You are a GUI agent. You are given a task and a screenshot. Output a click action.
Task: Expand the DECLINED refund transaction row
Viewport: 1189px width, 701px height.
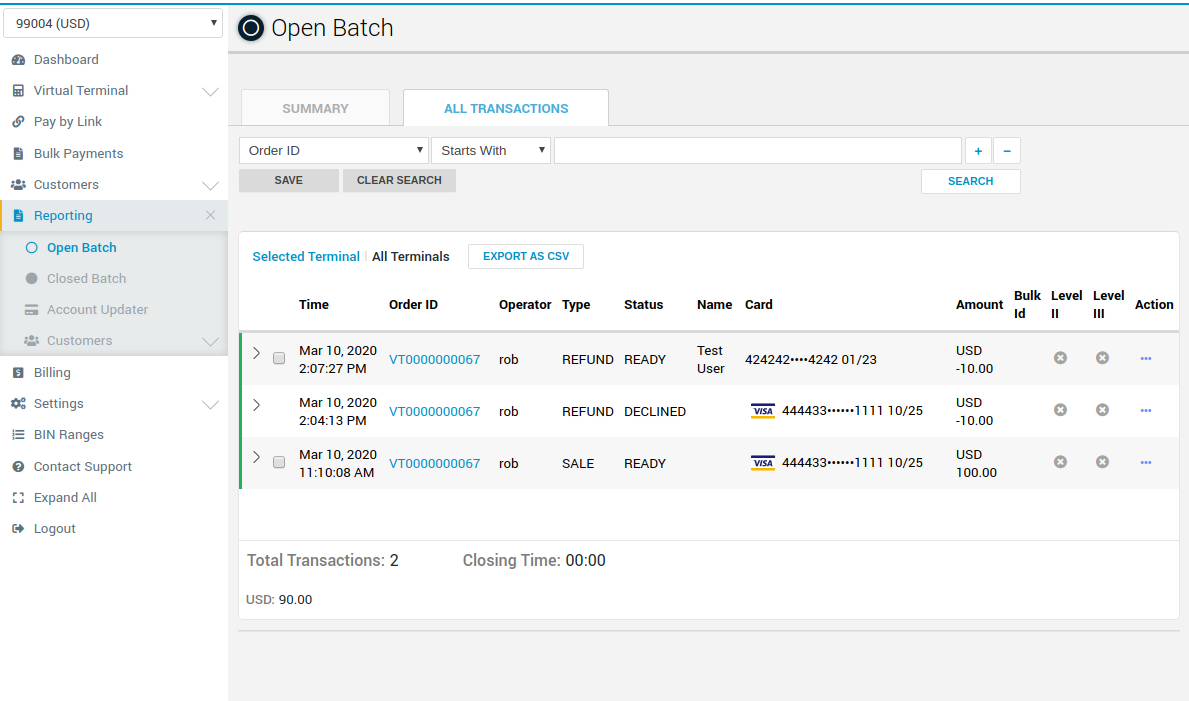(x=256, y=405)
